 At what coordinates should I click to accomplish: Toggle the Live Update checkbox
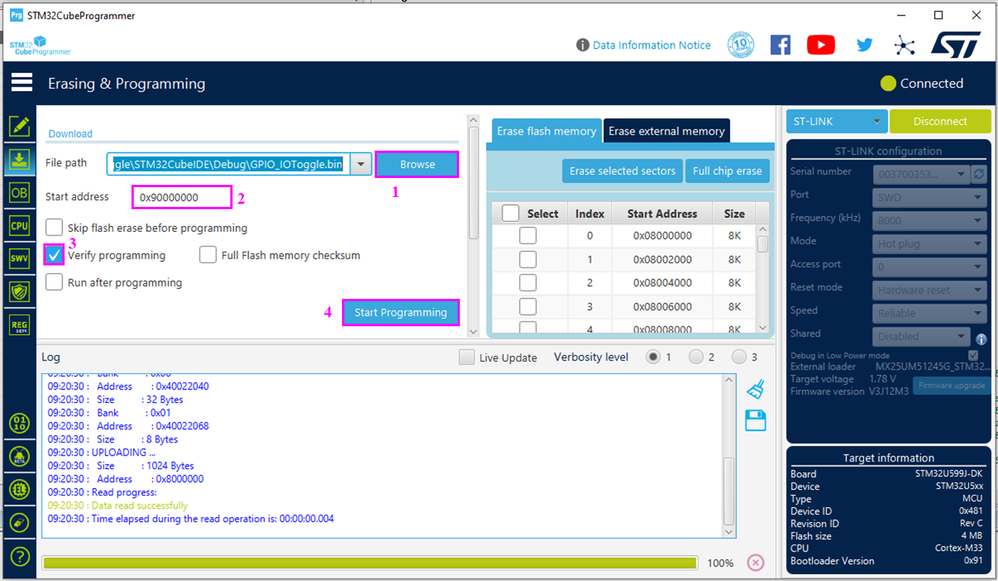(467, 357)
